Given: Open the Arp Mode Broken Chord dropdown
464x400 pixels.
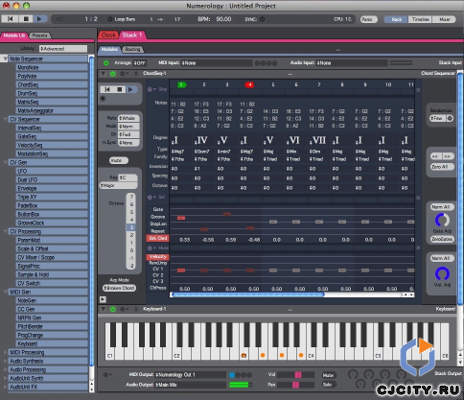Looking at the screenshot, I should coord(119,288).
